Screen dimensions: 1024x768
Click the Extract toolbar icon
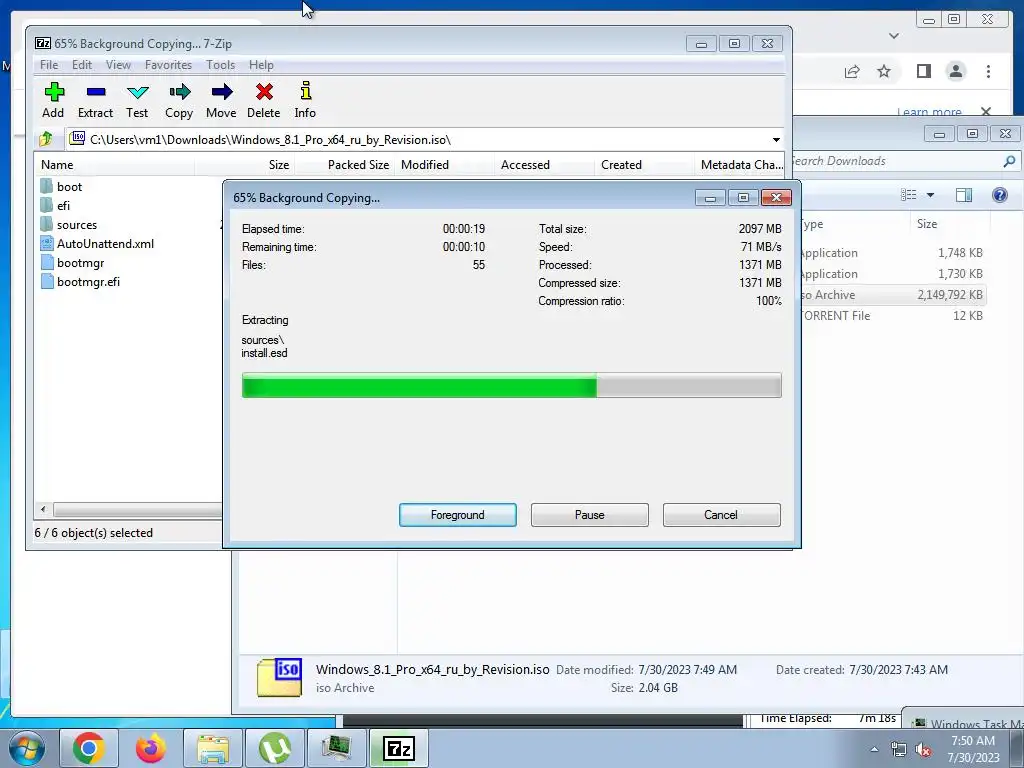[95, 100]
